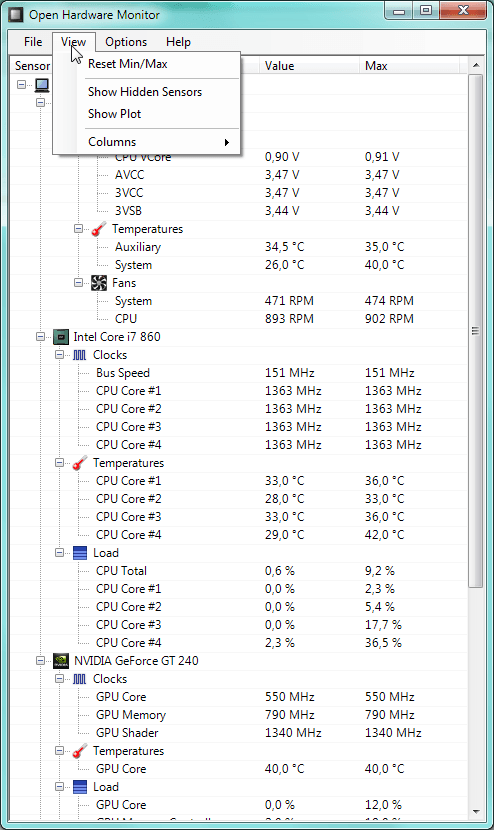Screen dimensions: 494x830
Task: Choose Reset Min/Max from View menu
Action: click(128, 64)
